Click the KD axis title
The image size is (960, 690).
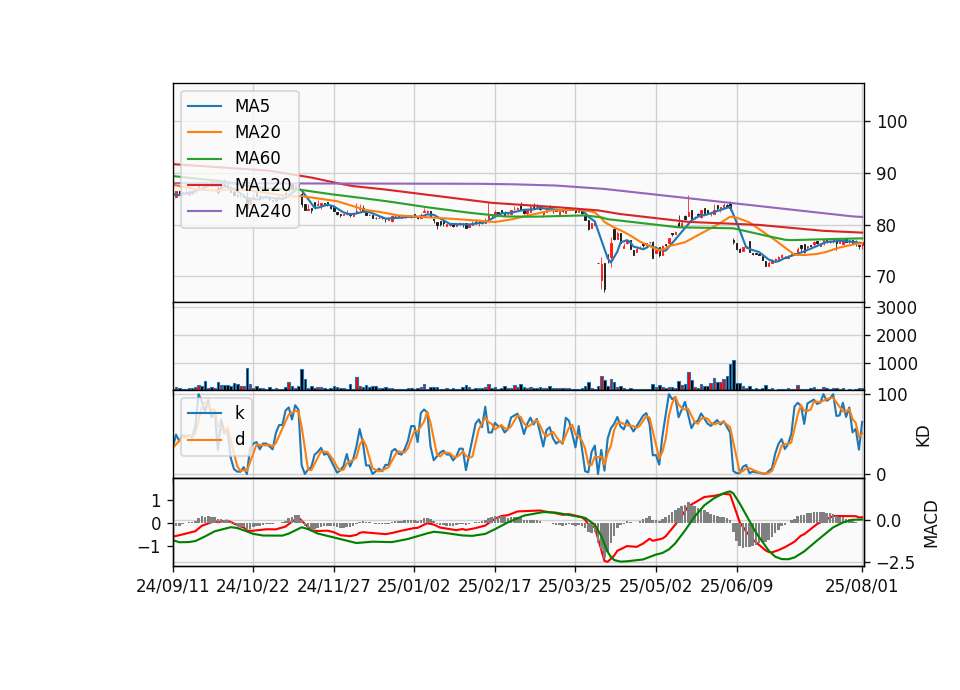923,437
